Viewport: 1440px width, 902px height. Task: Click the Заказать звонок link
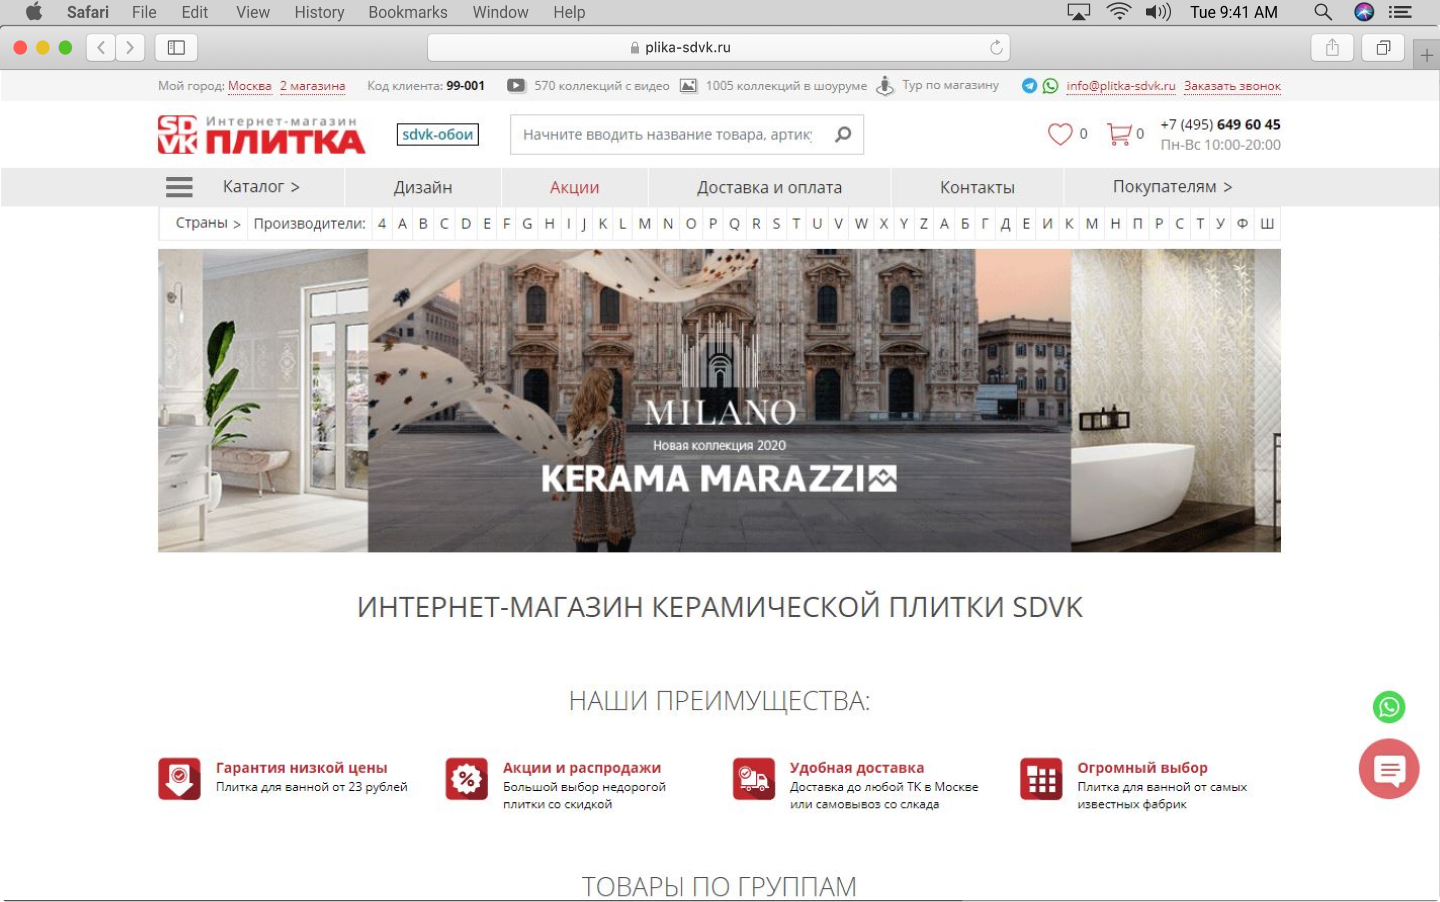point(1232,86)
